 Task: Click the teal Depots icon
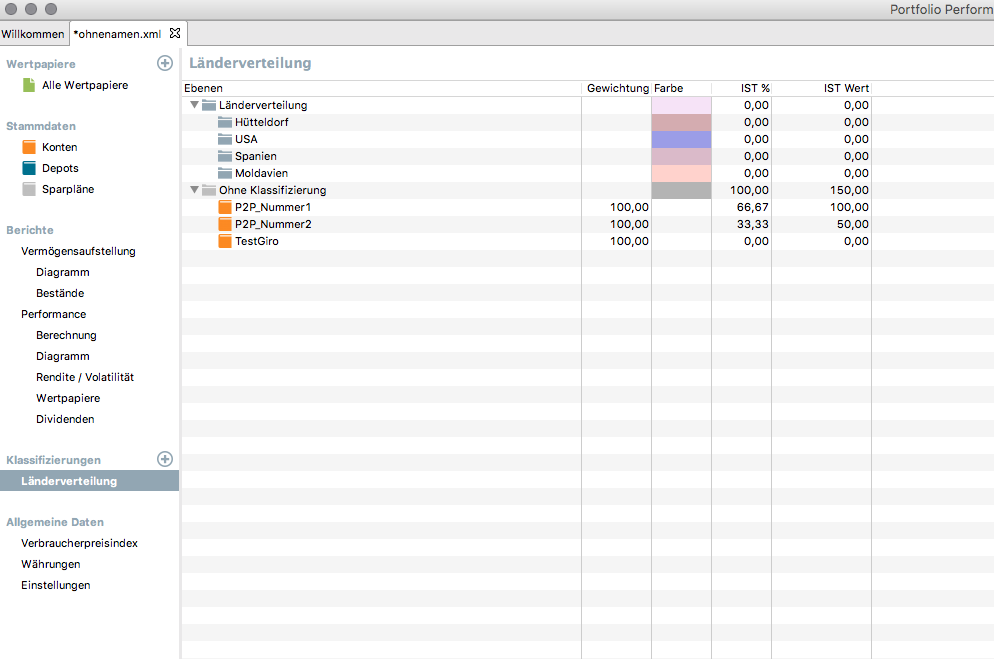29,168
